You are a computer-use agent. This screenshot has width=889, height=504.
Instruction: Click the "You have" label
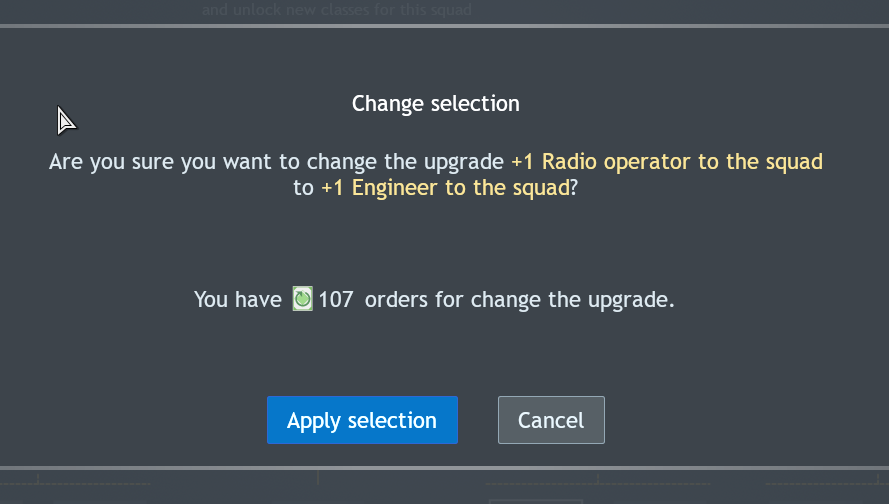click(238, 299)
